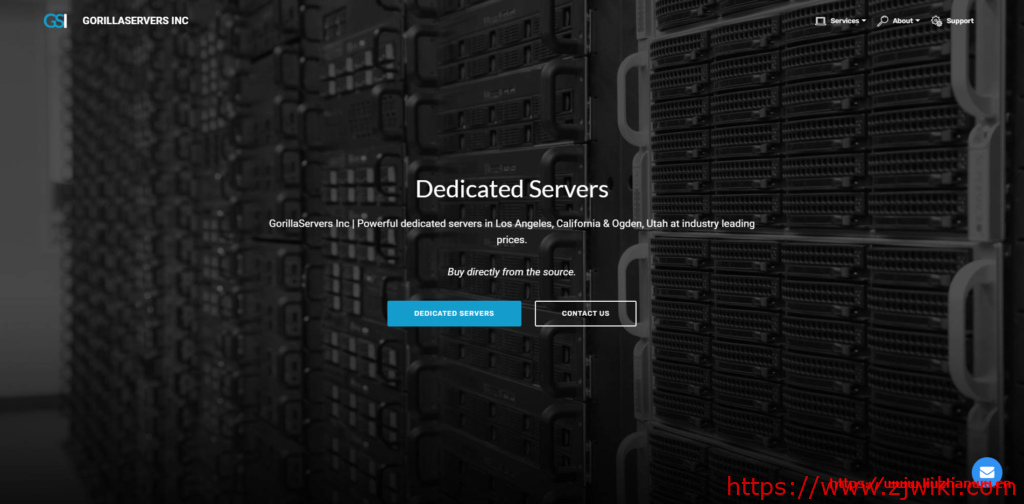Viewport: 1024px width, 504px height.
Task: Click the magnifier icon beside About
Action: (883, 21)
